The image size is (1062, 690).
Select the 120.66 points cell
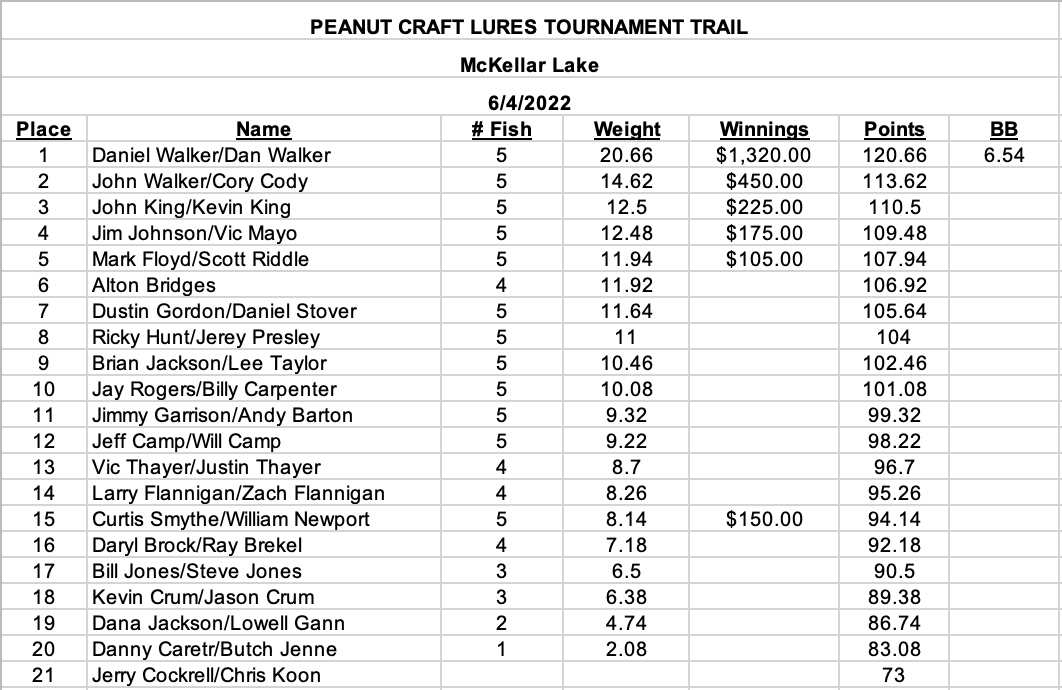[x=894, y=155]
